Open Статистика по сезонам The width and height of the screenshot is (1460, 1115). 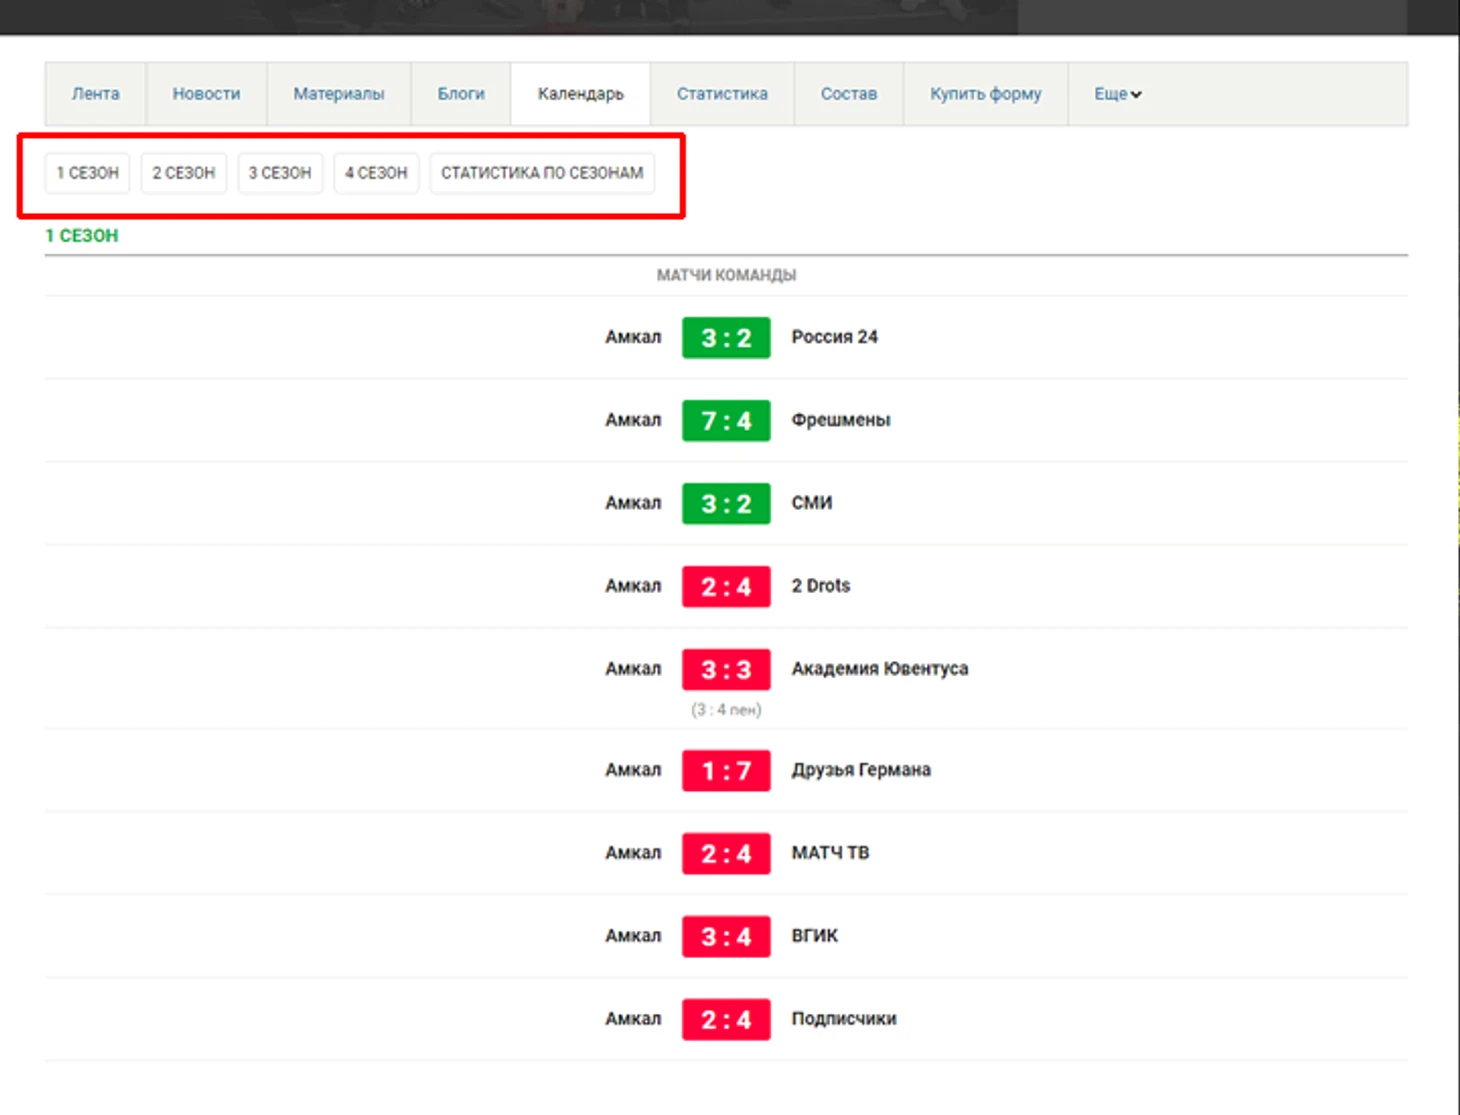pyautogui.click(x=542, y=173)
